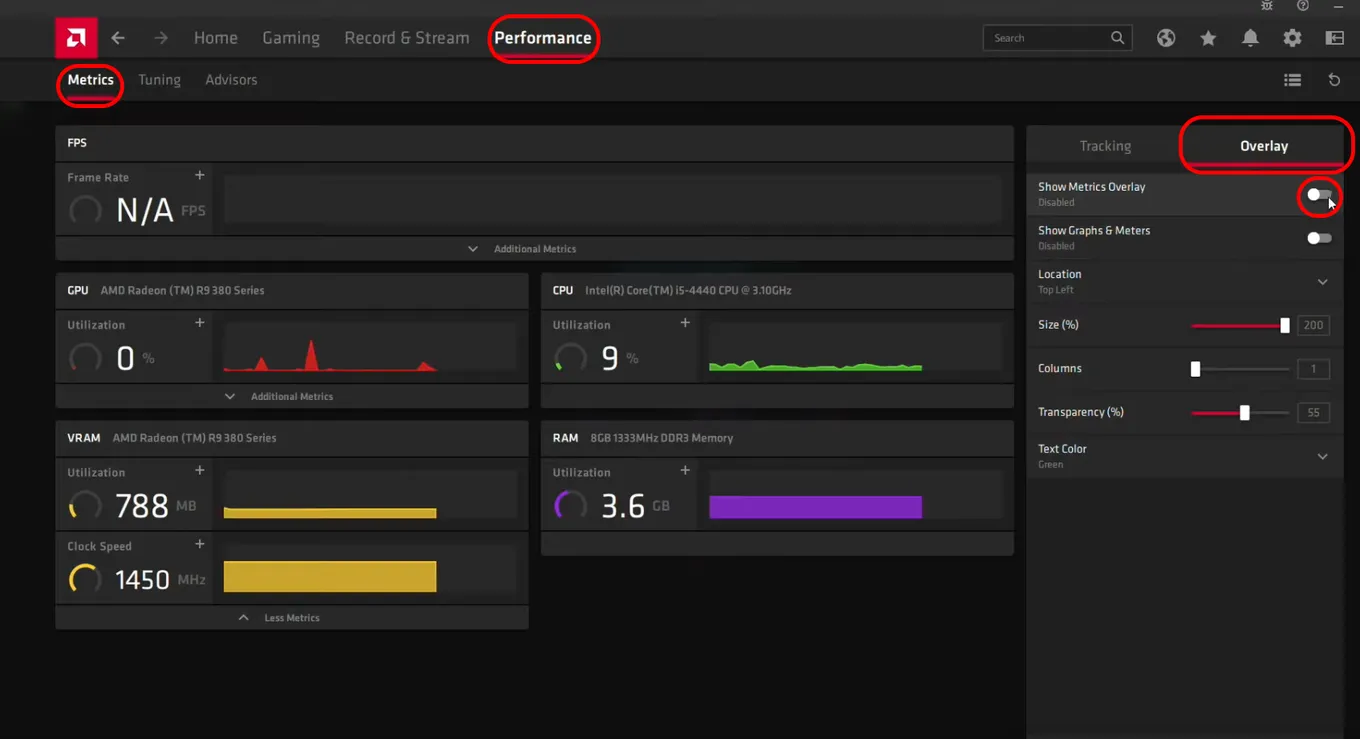The width and height of the screenshot is (1360, 739).
Task: Click the plus icon for CPU Utilization
Action: pyautogui.click(x=685, y=323)
